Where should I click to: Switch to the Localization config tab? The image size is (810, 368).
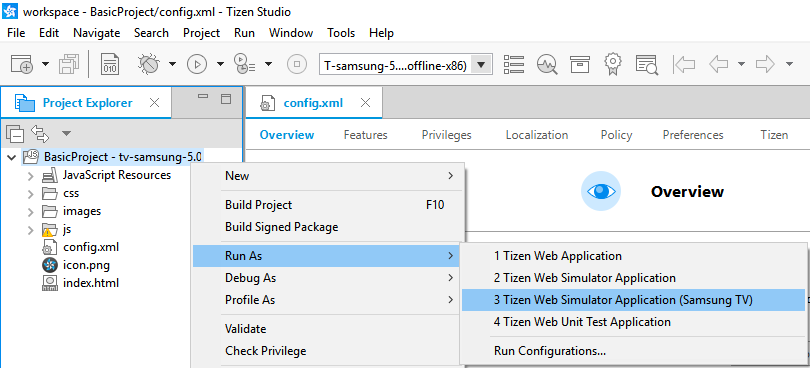tap(537, 135)
